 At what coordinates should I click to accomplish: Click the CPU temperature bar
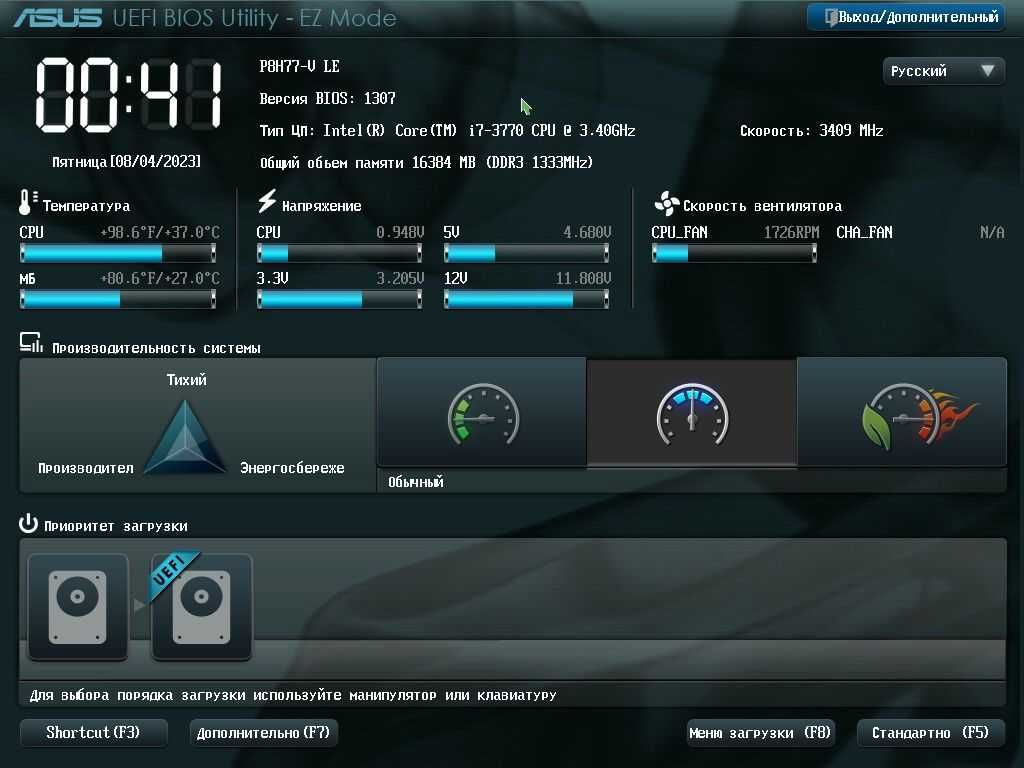(x=118, y=253)
